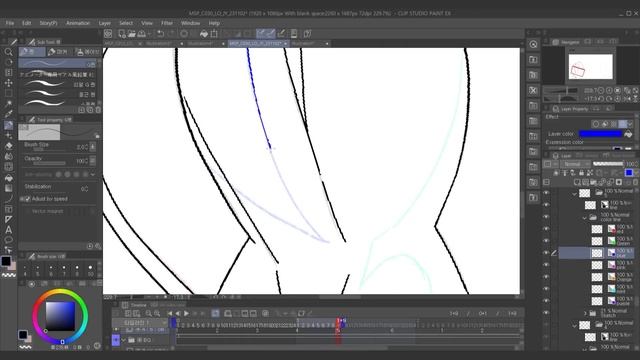Screen dimensions: 640x360
Task: Click the Undo arrow in command bar
Action: 161,34
